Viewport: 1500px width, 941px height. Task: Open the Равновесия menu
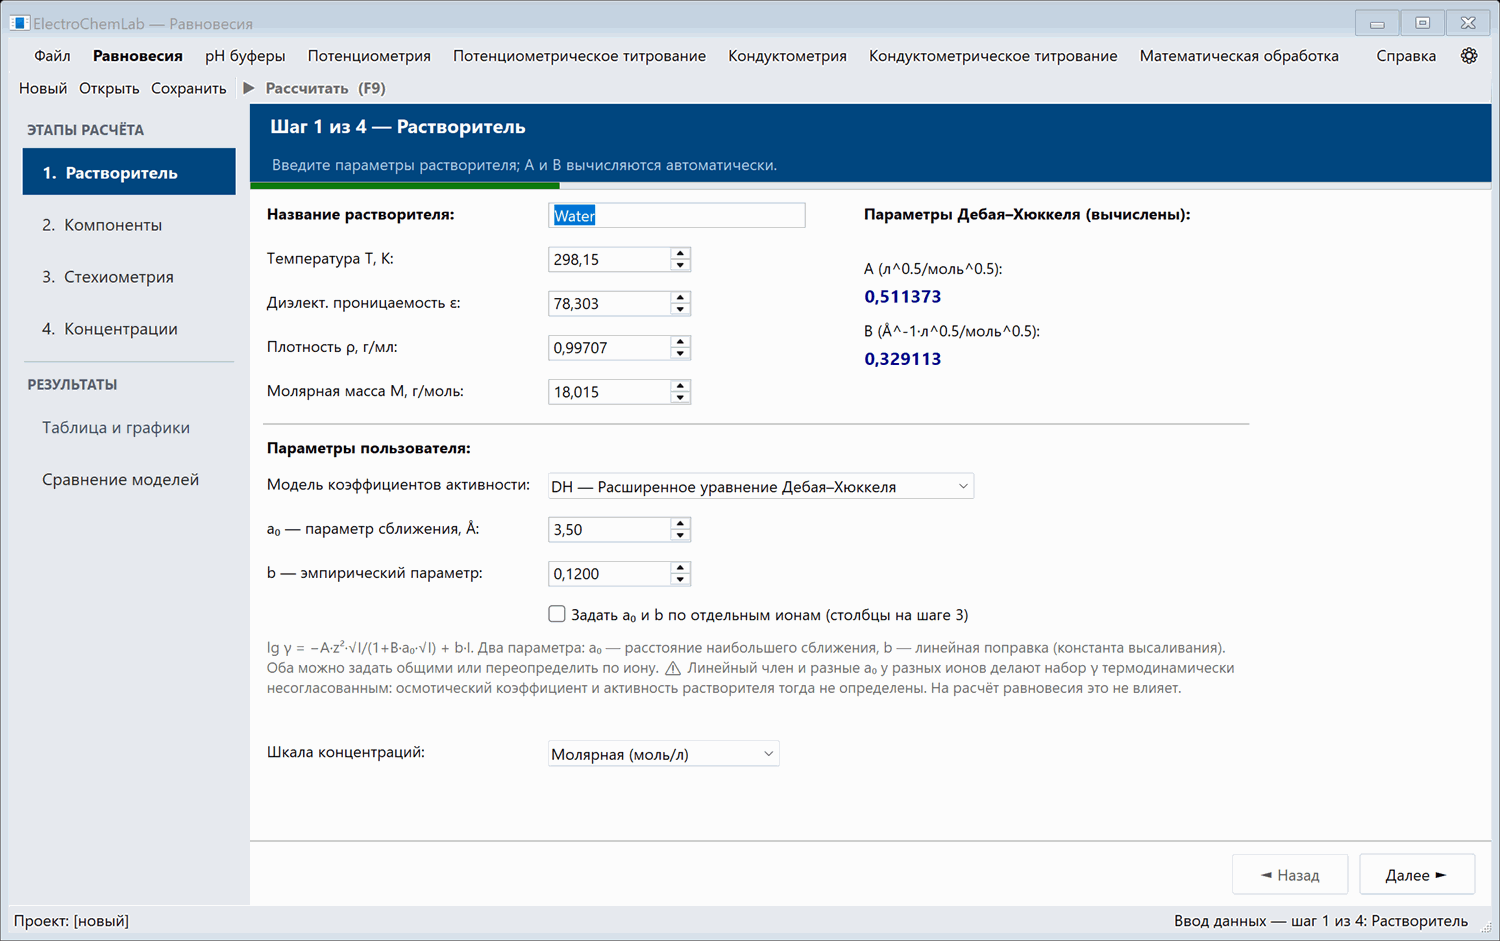click(x=138, y=56)
